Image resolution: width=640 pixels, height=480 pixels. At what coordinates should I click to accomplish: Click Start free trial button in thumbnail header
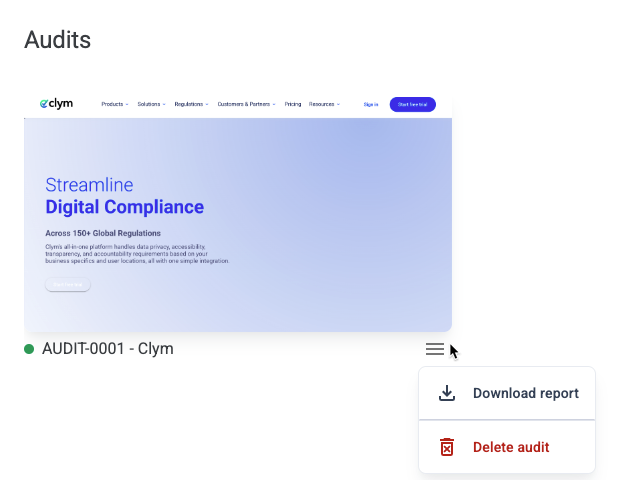[413, 104]
